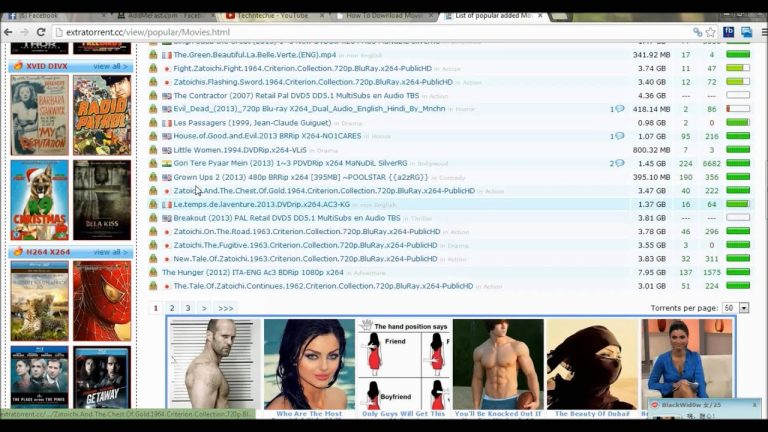Click download icon for New.Tale.Of.Zatoichi row
Image resolution: width=768 pixels, height=432 pixels.
(153, 259)
